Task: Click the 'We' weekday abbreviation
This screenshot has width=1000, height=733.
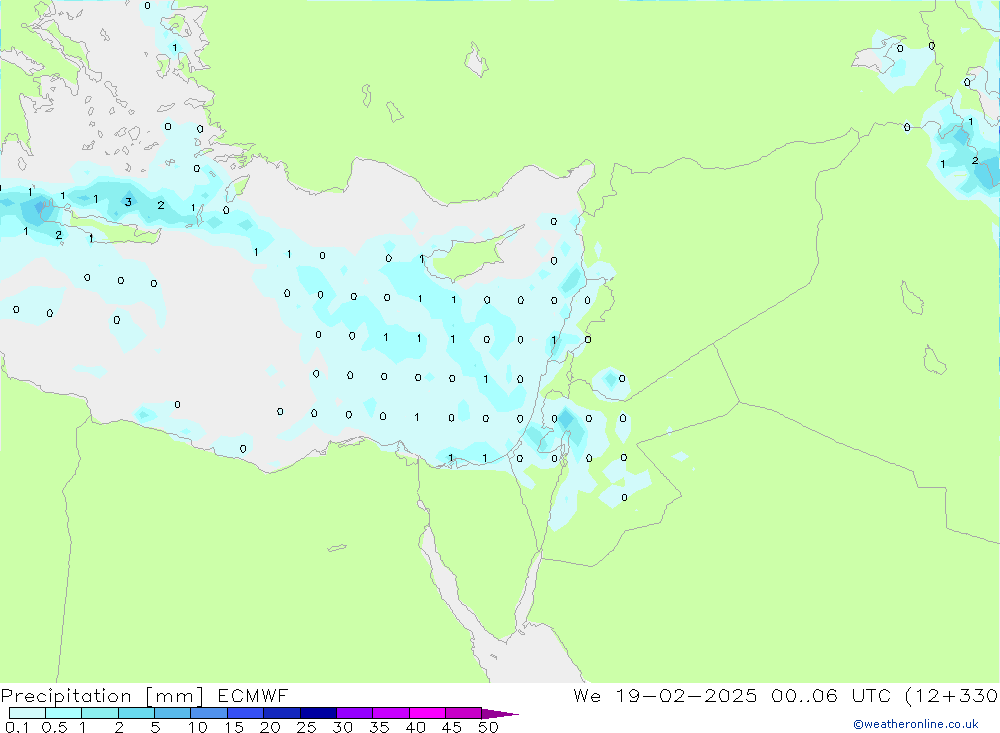Action: coord(587,696)
